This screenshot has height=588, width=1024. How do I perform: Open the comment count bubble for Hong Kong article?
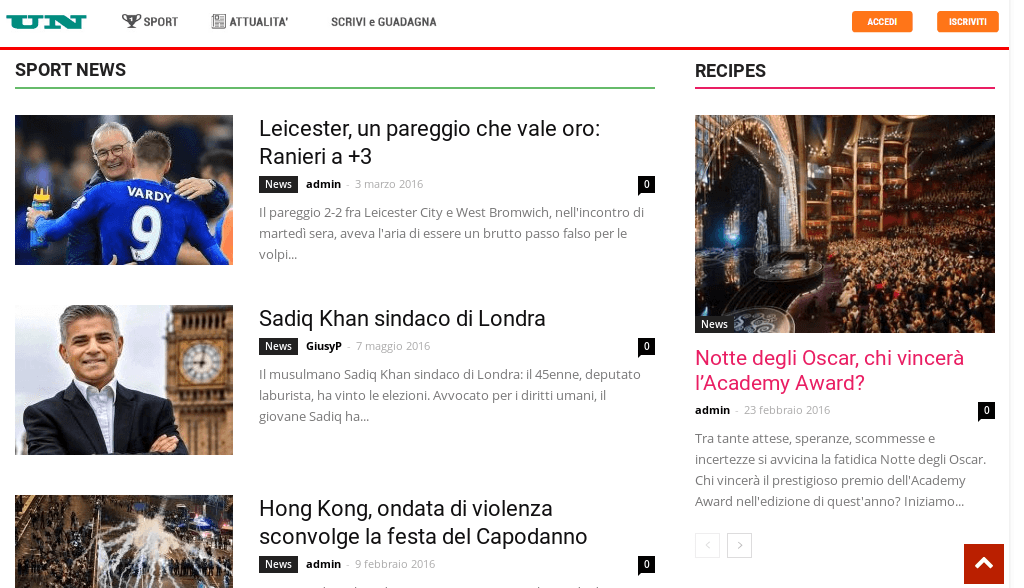pos(647,565)
